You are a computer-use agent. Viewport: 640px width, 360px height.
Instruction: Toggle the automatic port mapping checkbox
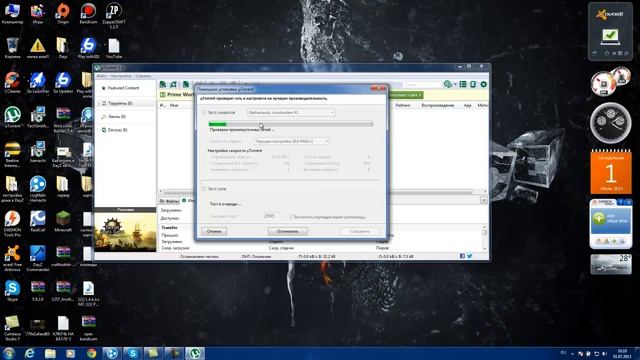click(x=291, y=217)
